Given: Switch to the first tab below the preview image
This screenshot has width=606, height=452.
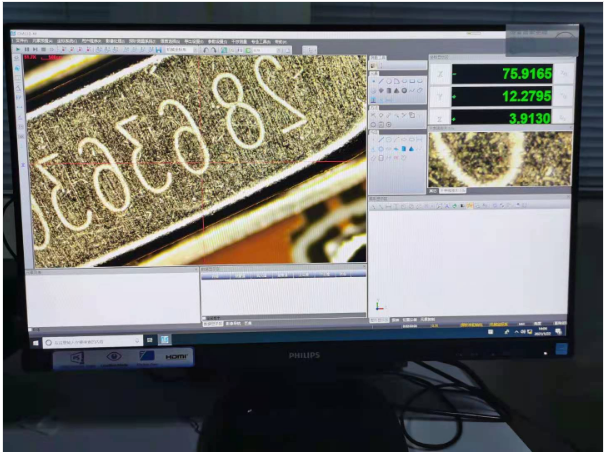Looking at the screenshot, I should point(435,190).
